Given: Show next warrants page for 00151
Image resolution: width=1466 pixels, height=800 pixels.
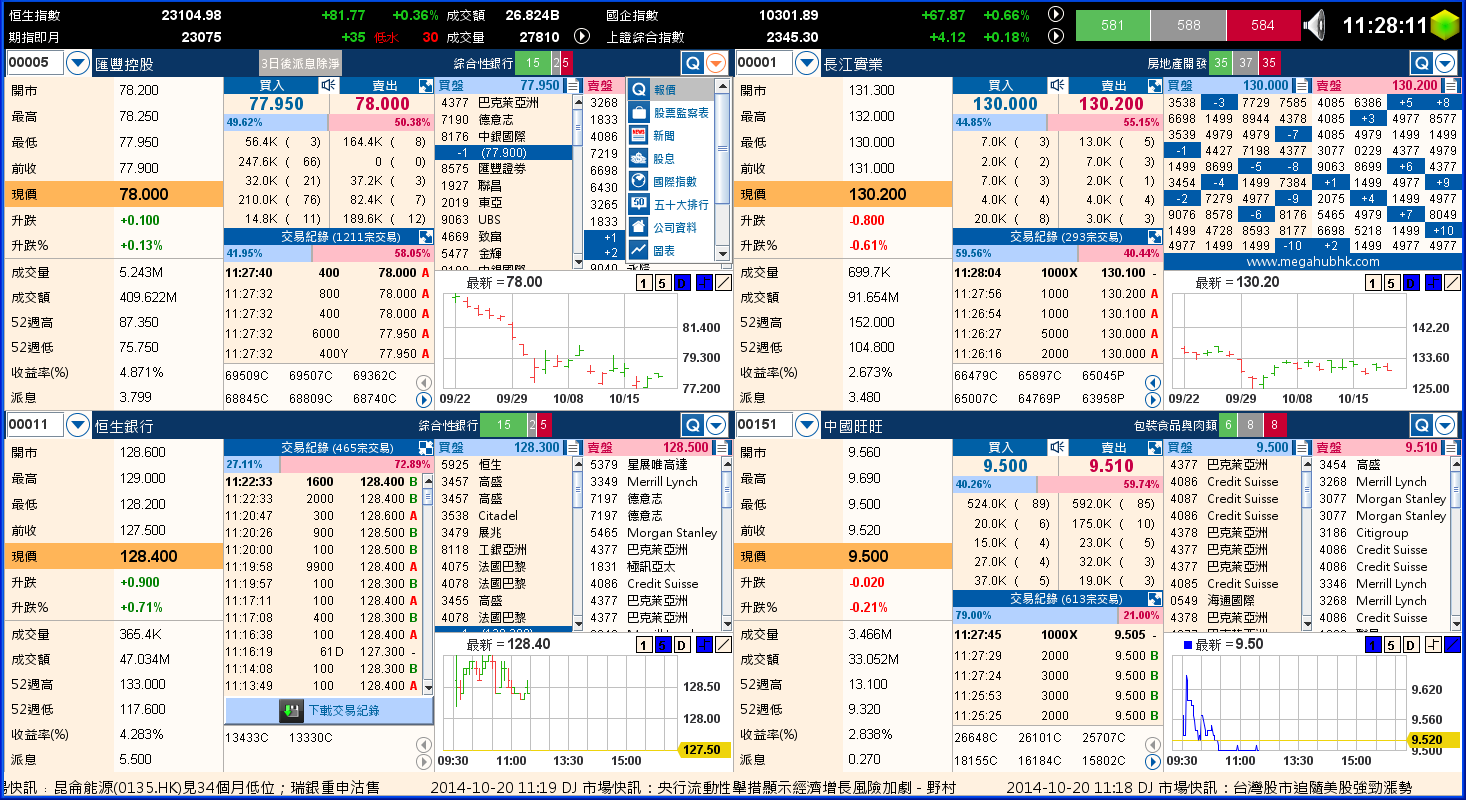Looking at the screenshot, I should tap(1152, 762).
